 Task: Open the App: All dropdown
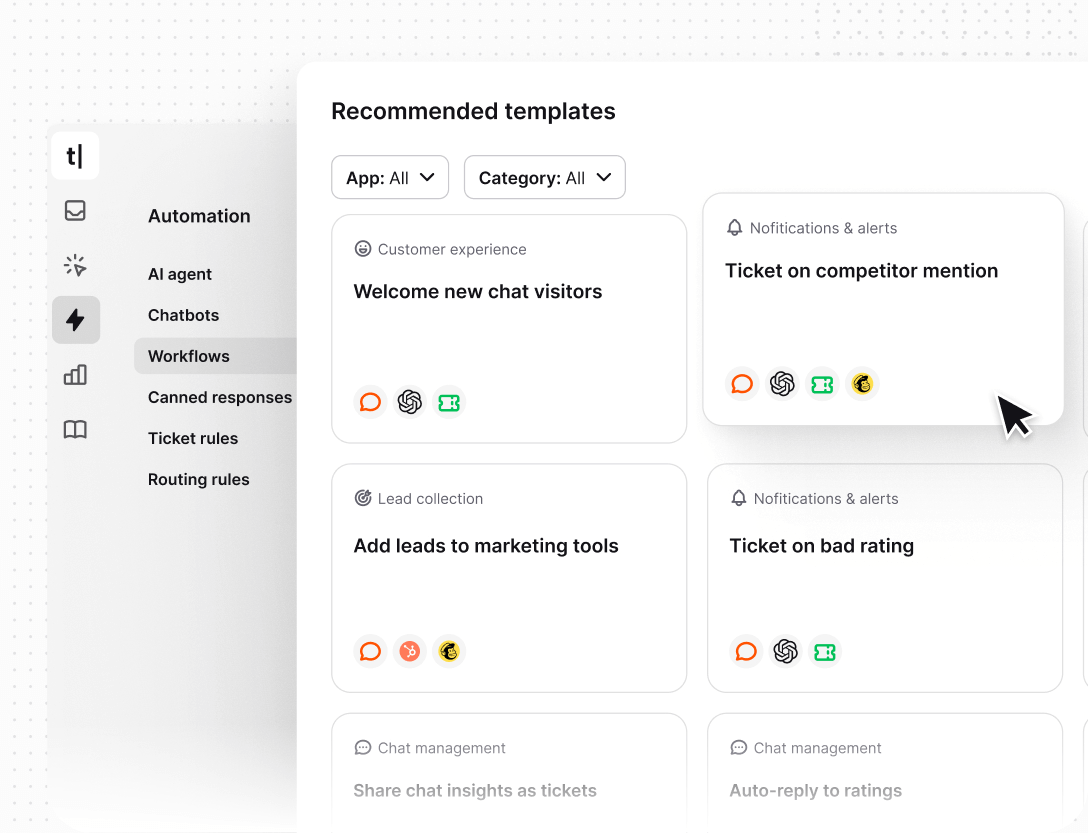pos(390,177)
